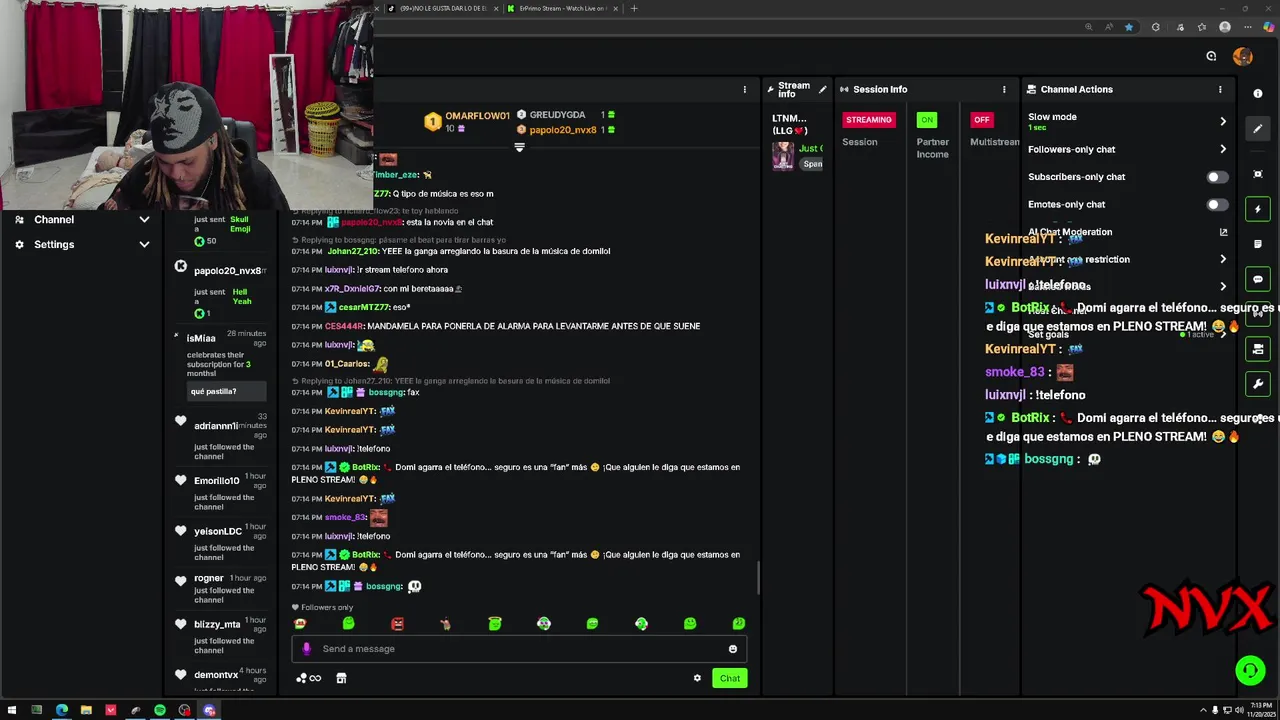
Task: Edit Stream info with the pencil icon
Action: coord(823,89)
